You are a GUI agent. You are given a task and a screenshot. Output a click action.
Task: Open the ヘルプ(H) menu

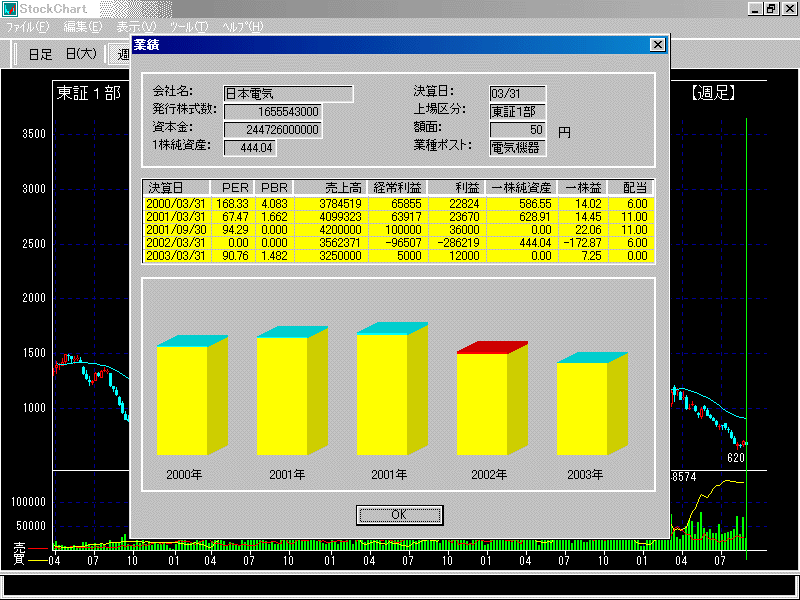point(243,27)
